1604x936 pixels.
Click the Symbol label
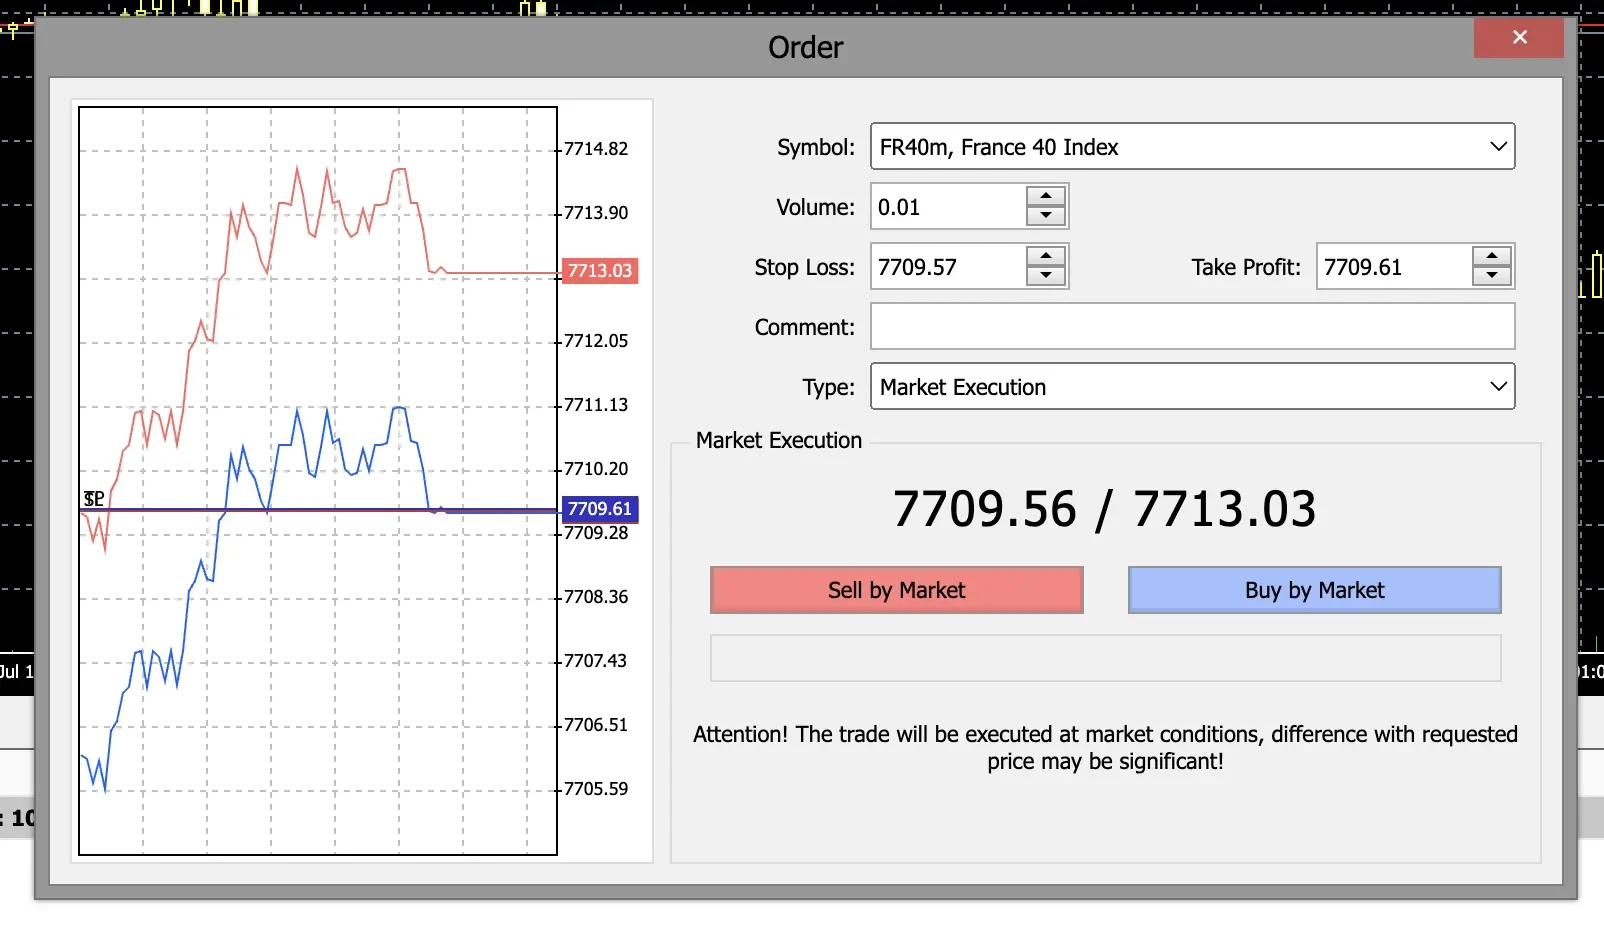816,147
